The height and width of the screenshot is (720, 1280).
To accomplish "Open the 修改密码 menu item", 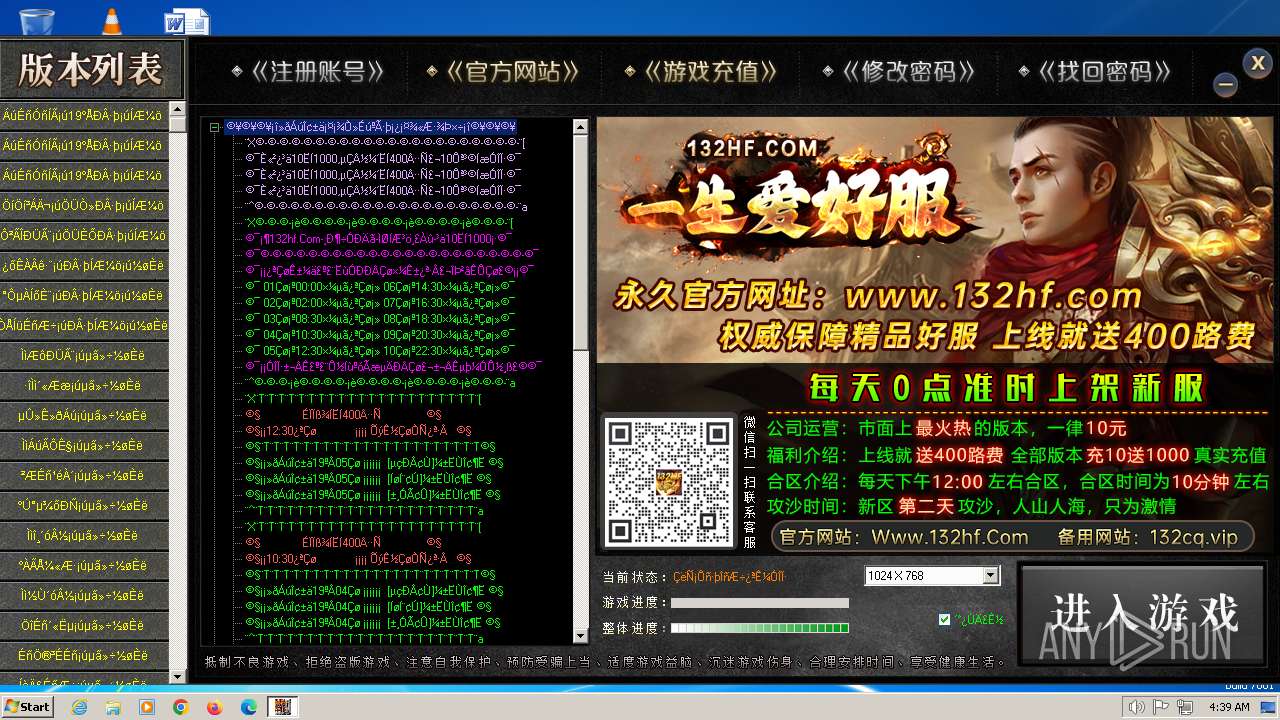I will click(x=899, y=72).
